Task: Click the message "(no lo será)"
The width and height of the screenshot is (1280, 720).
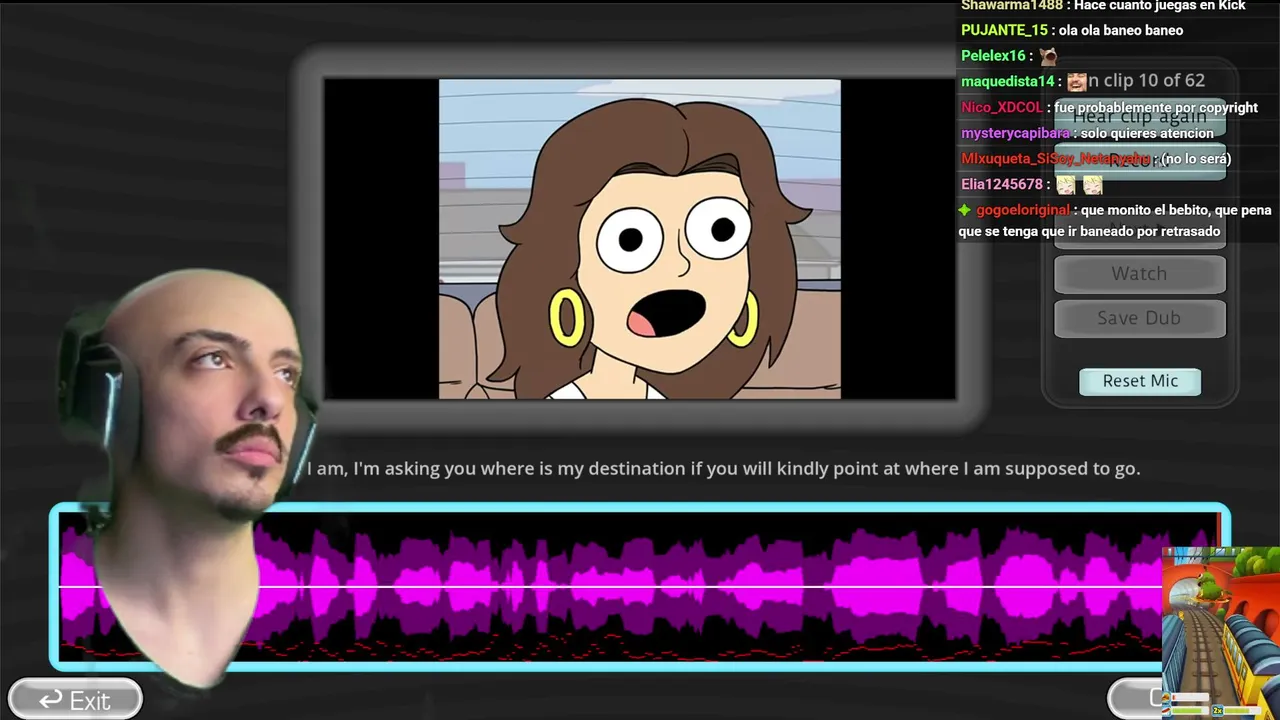Action: click(x=1196, y=159)
